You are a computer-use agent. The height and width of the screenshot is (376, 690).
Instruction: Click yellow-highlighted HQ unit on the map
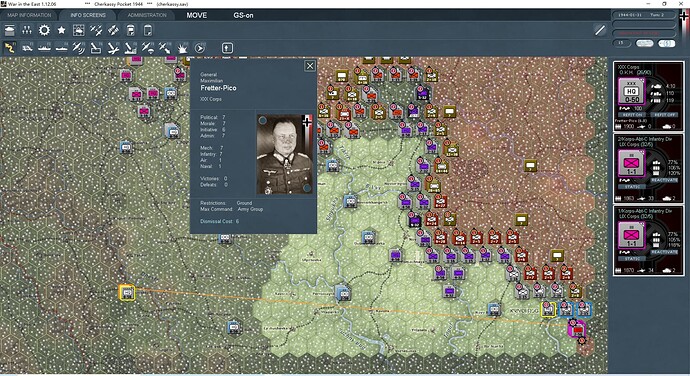pyautogui.click(x=127, y=292)
